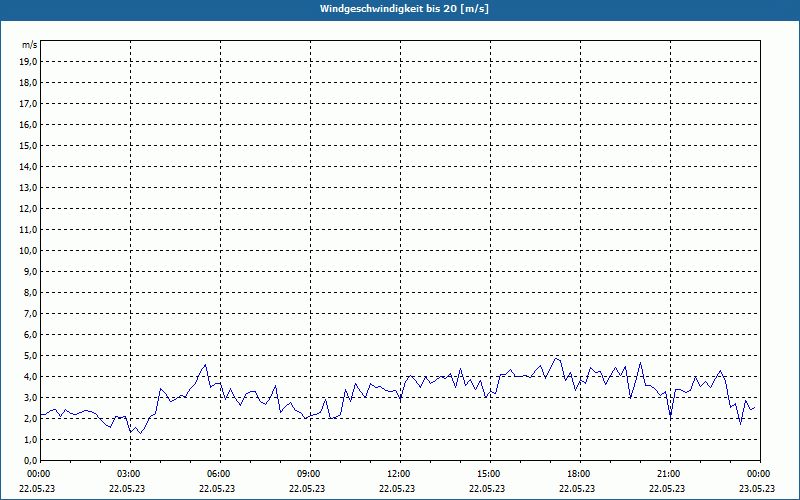The image size is (800, 500).
Task: Select the 09:00 time axis label
Action: click(308, 474)
